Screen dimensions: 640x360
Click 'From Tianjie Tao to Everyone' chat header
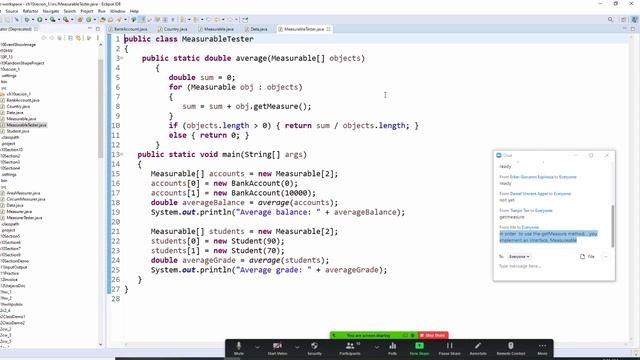click(x=526, y=211)
